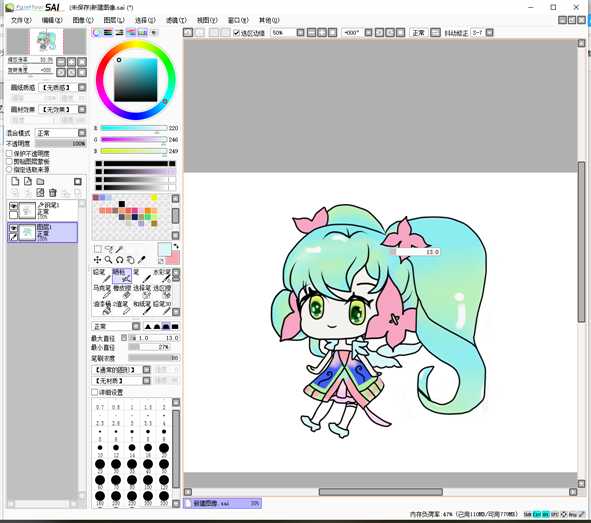The width and height of the screenshot is (591, 523).
Task: Click navigator zoom out button
Action: pyautogui.click(x=61, y=61)
